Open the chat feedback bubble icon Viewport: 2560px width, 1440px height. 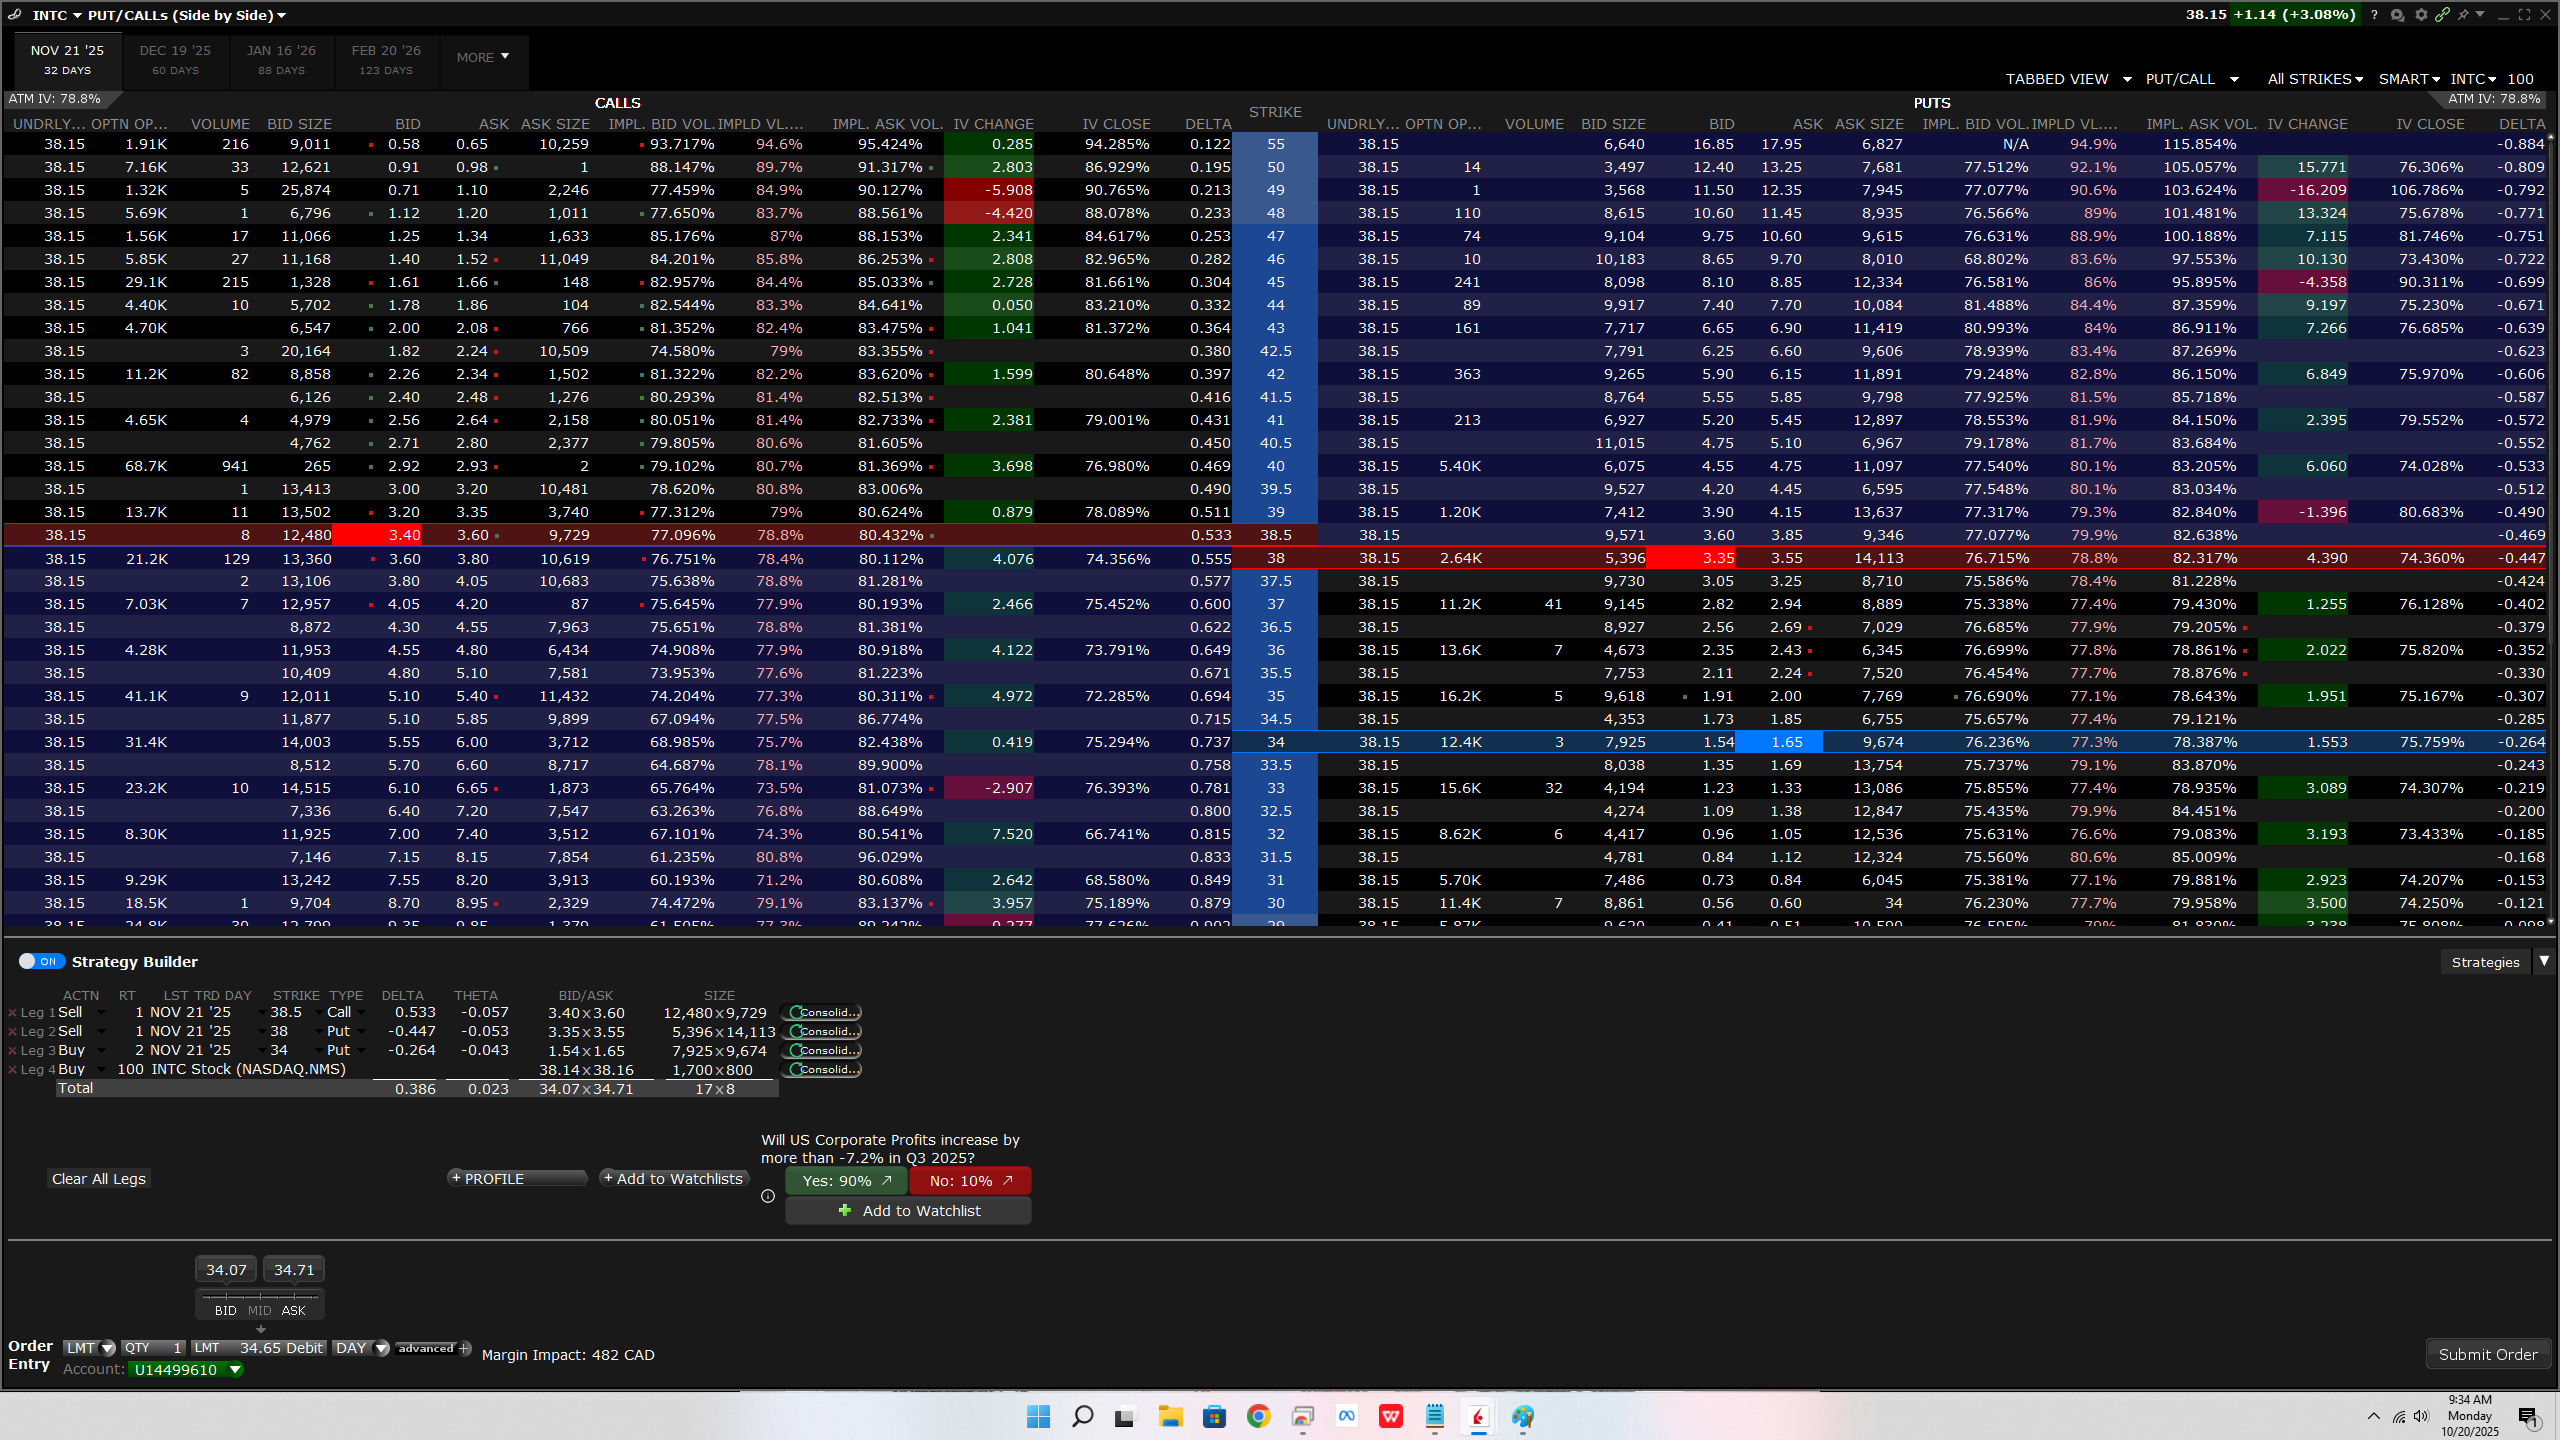[2397, 15]
